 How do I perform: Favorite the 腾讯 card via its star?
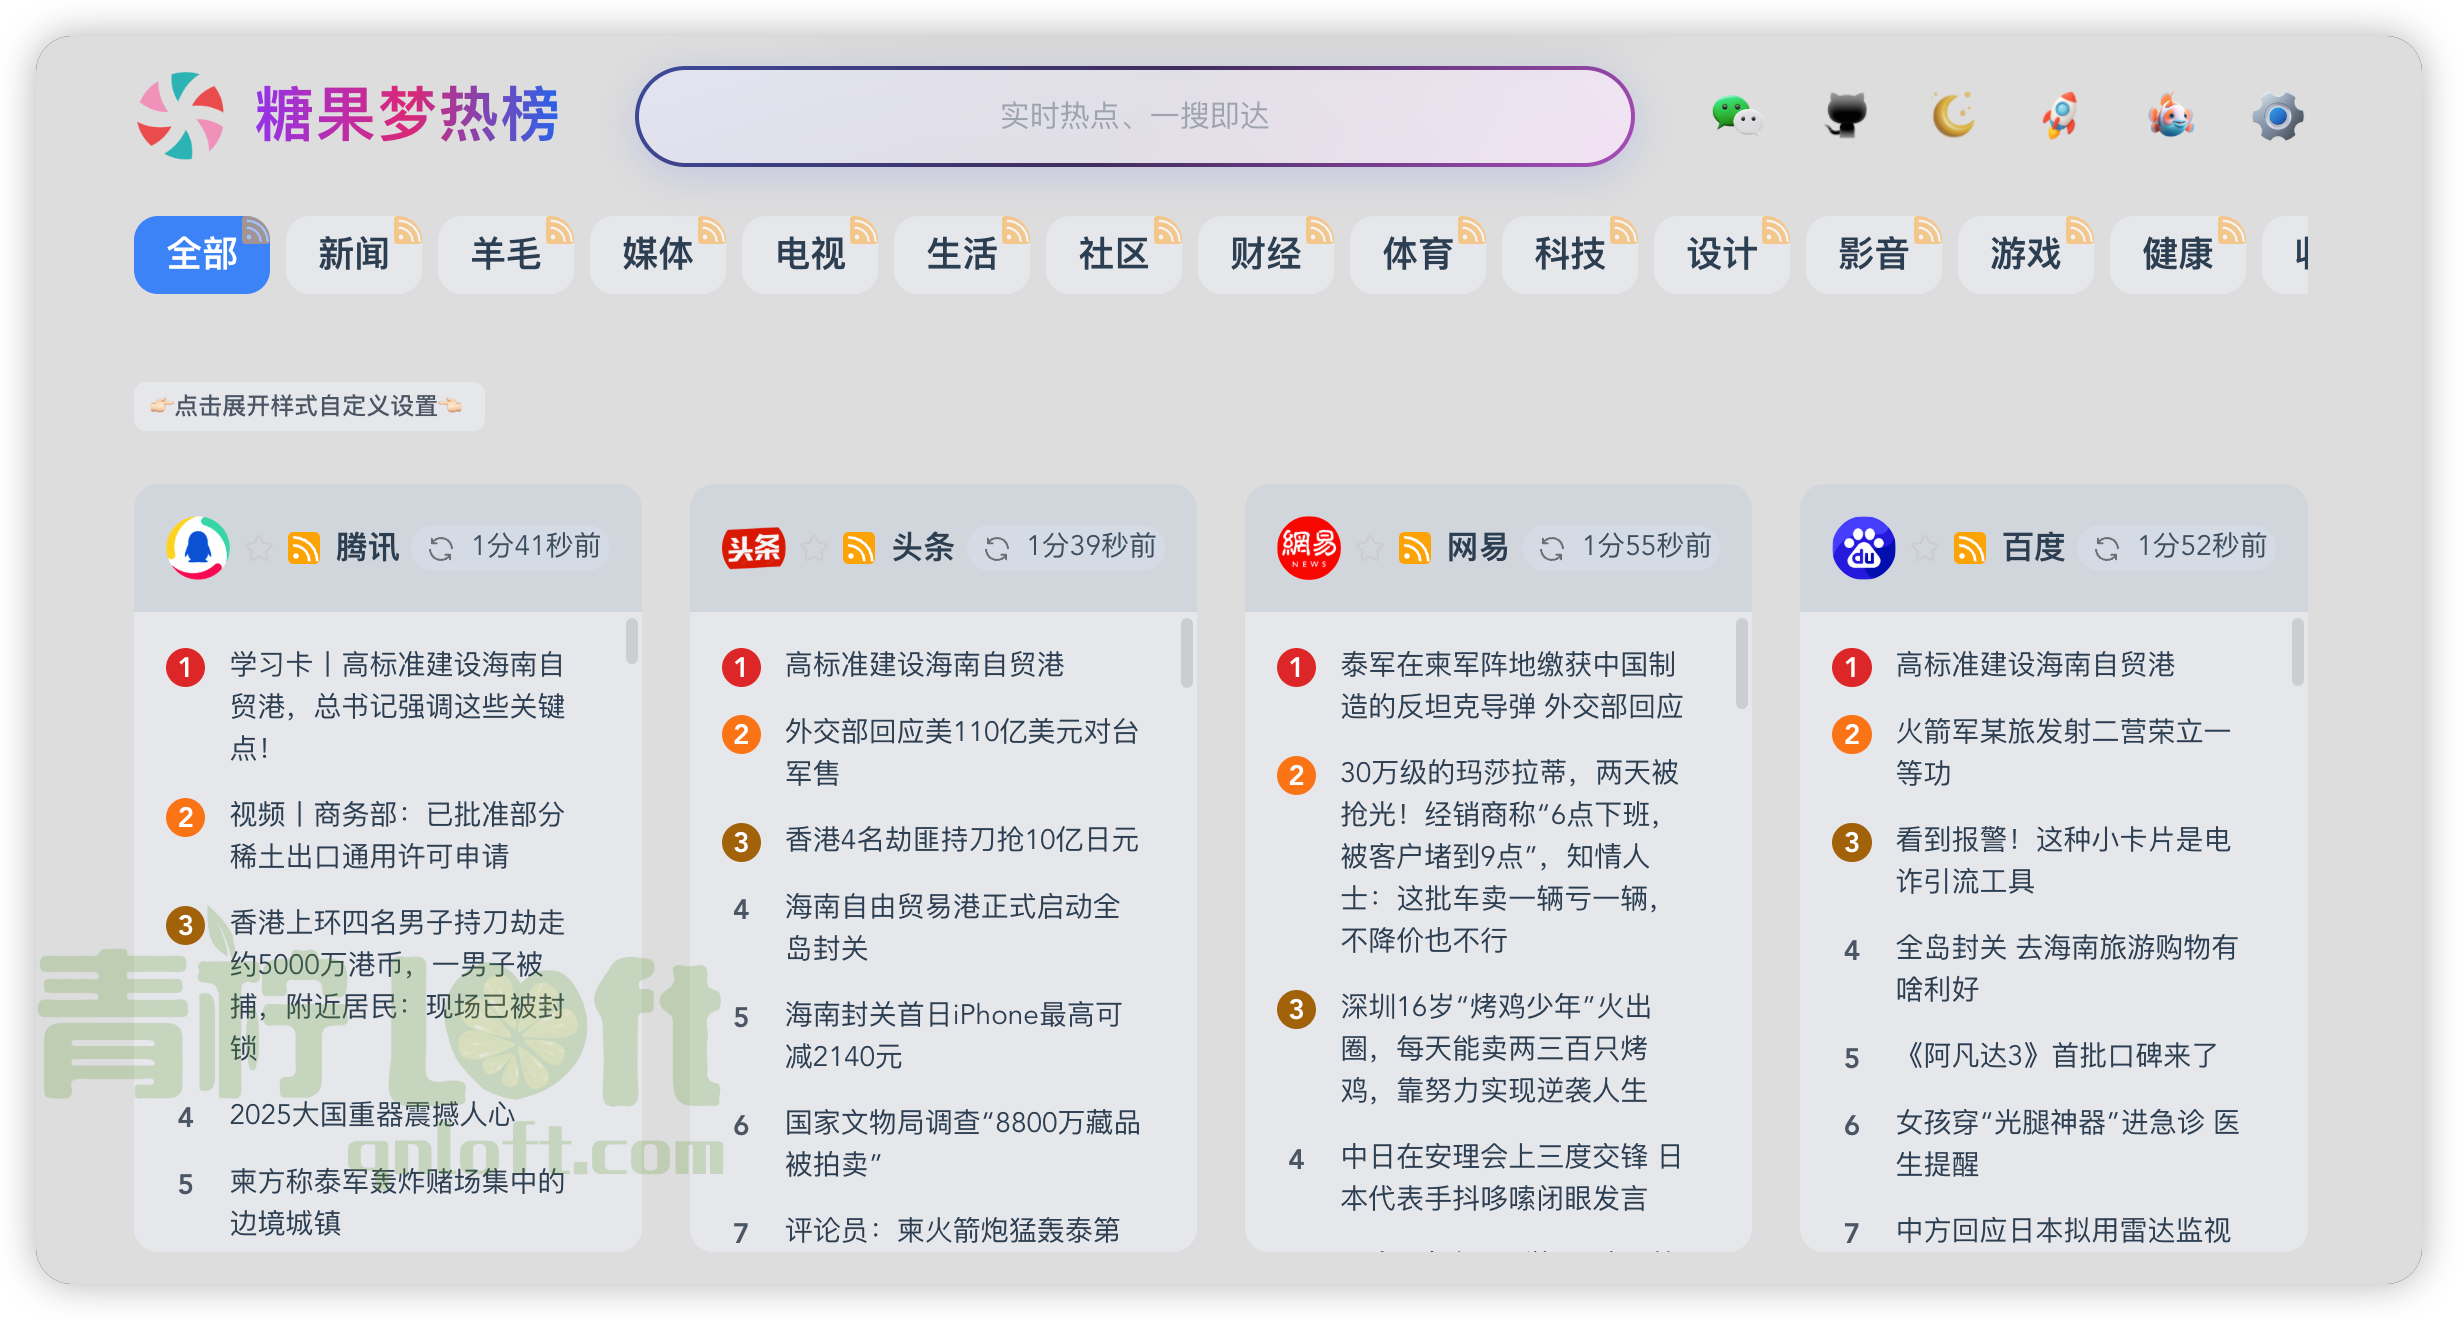(259, 548)
